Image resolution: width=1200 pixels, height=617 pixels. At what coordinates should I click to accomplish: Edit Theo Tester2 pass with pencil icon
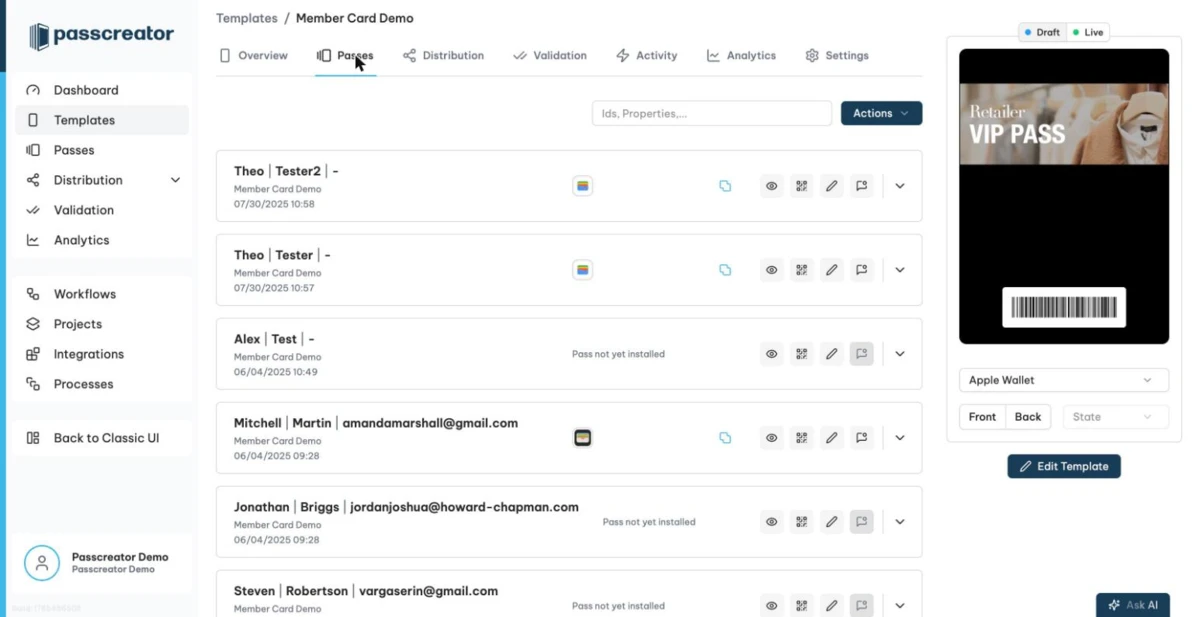831,186
